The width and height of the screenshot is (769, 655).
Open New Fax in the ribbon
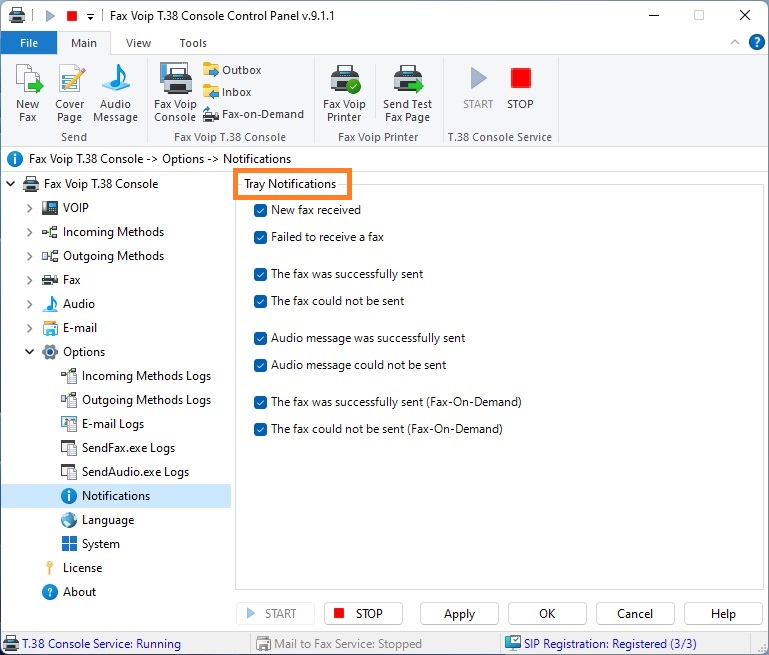tap(28, 93)
